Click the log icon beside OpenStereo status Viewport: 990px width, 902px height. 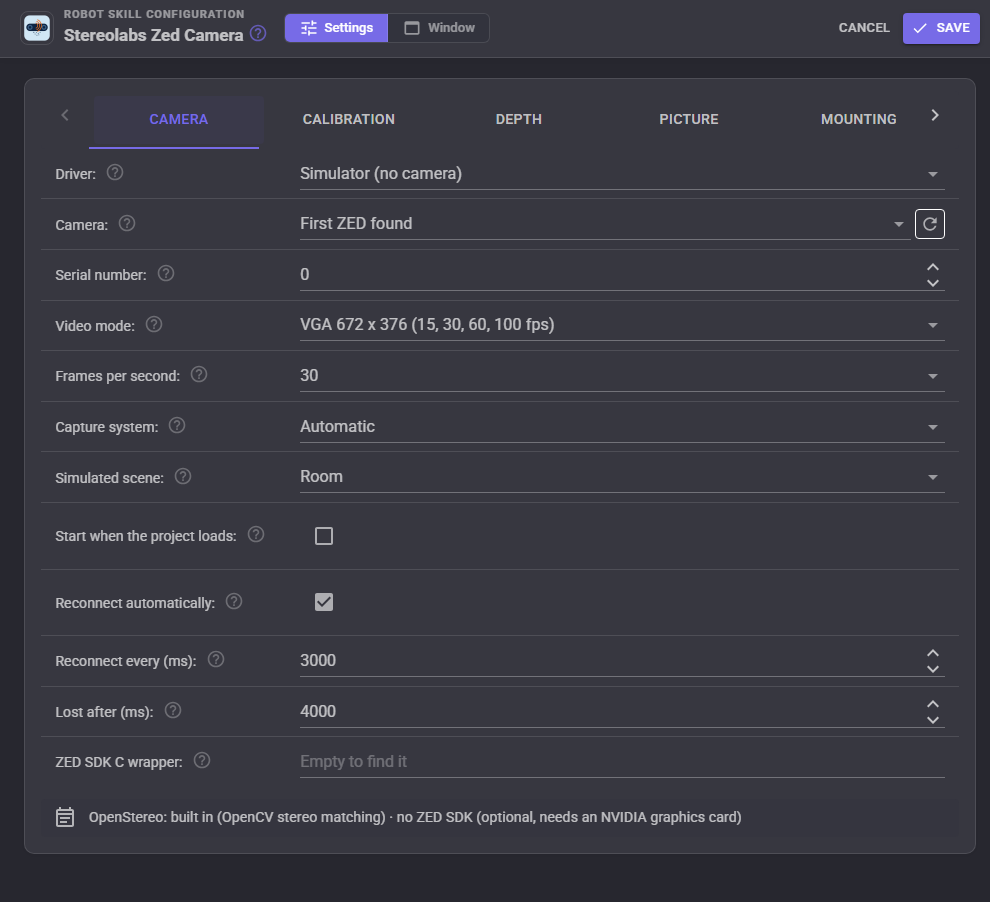tap(65, 817)
